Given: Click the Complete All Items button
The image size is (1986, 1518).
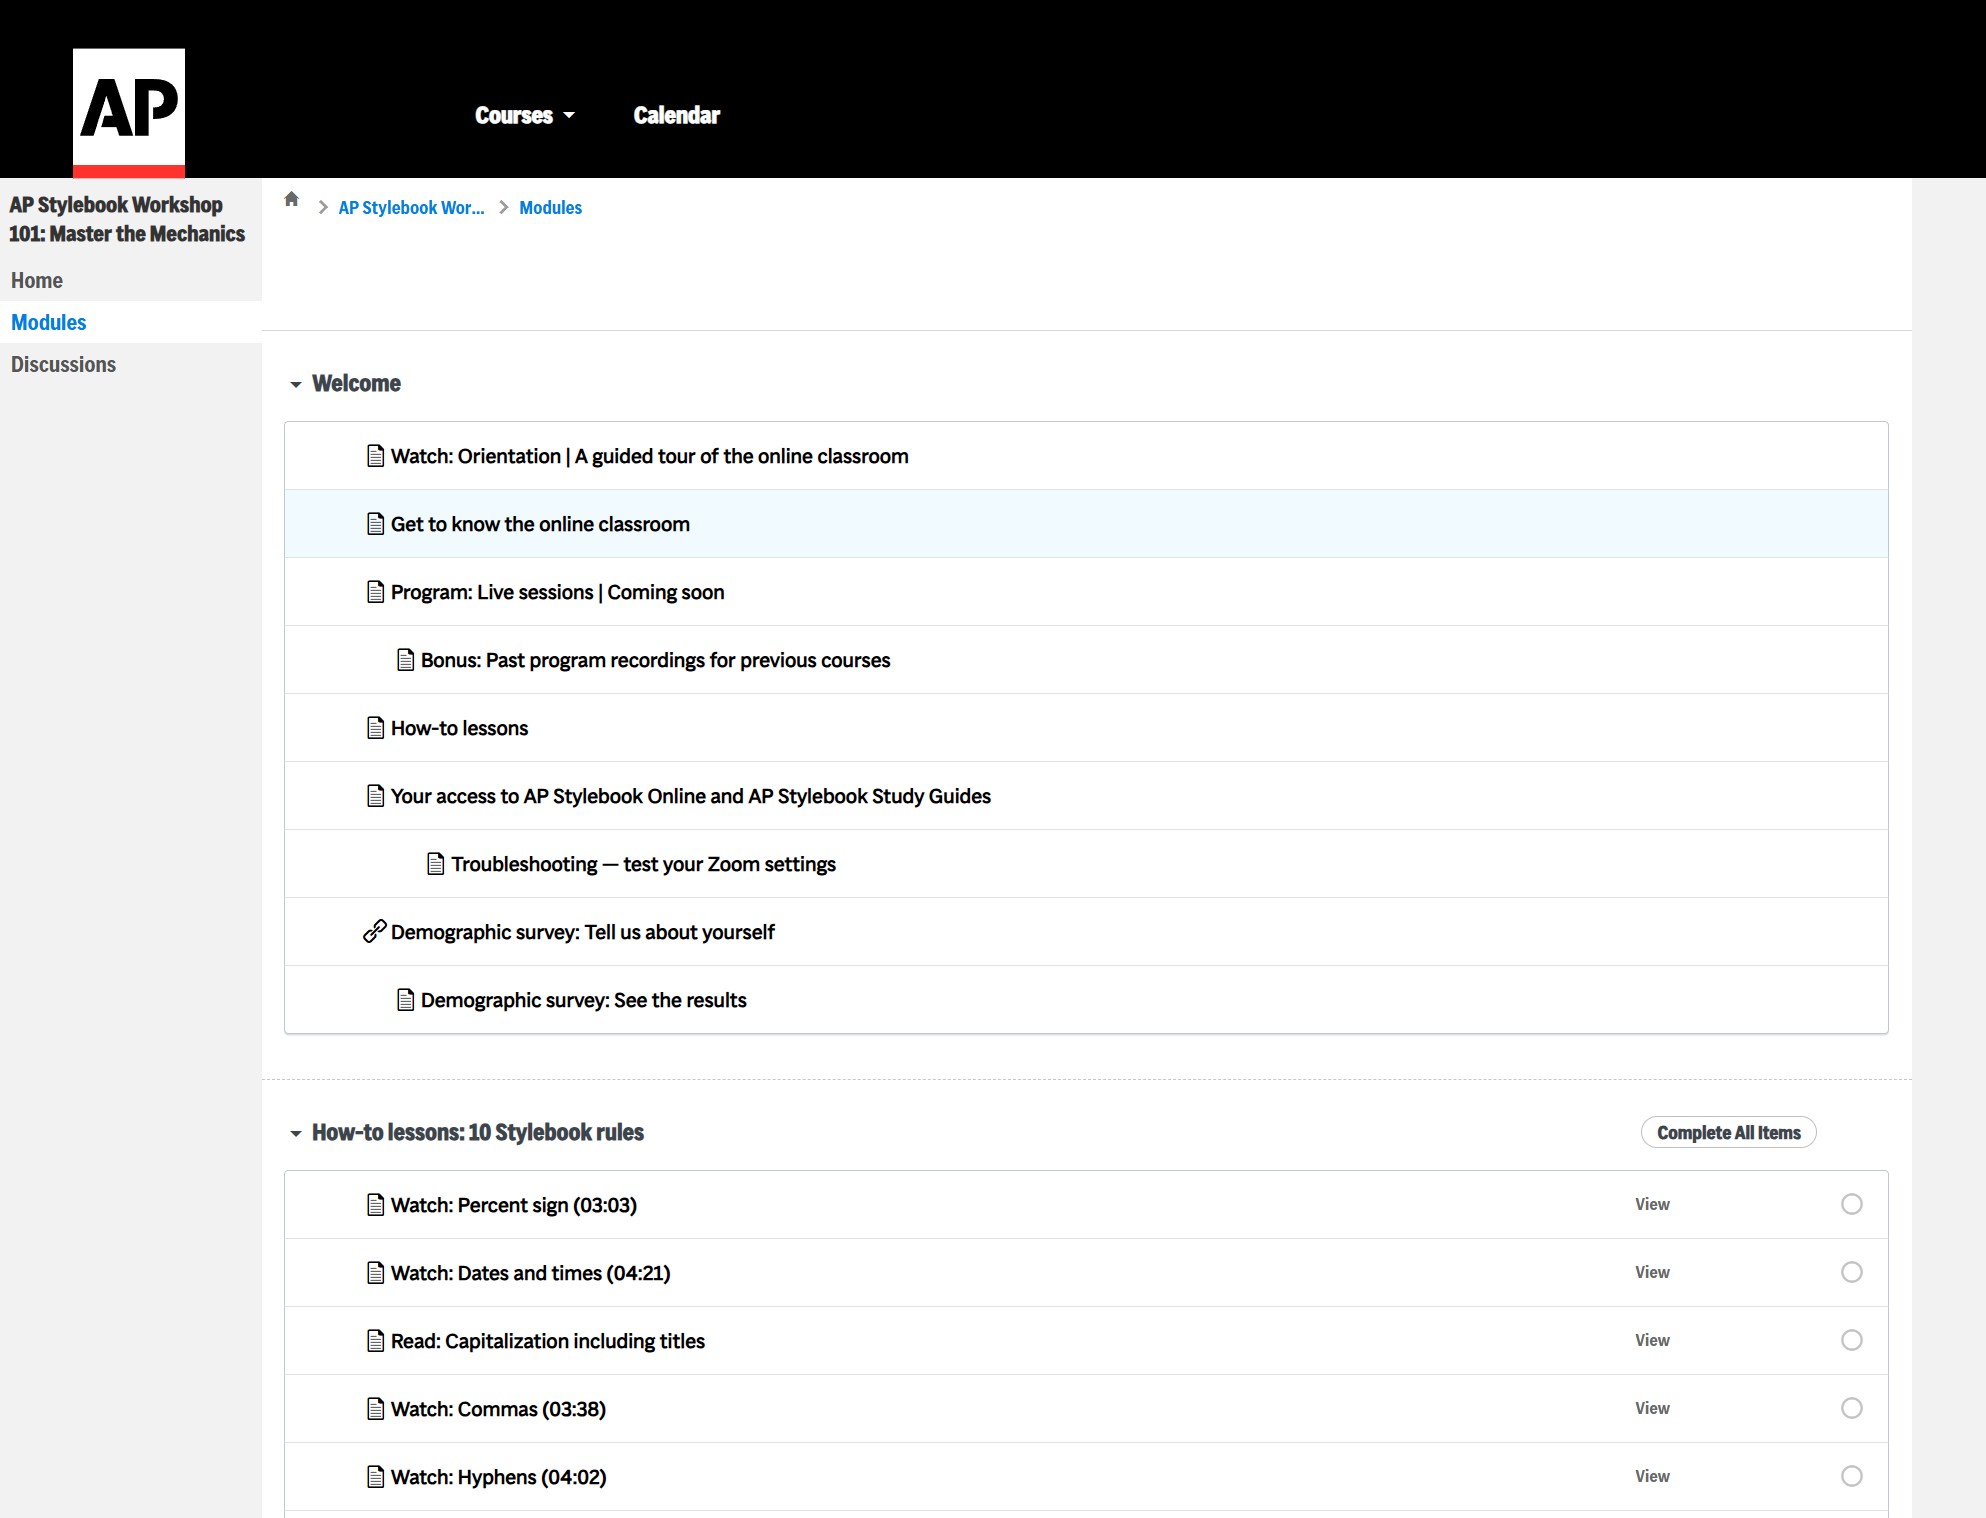Looking at the screenshot, I should point(1729,1133).
